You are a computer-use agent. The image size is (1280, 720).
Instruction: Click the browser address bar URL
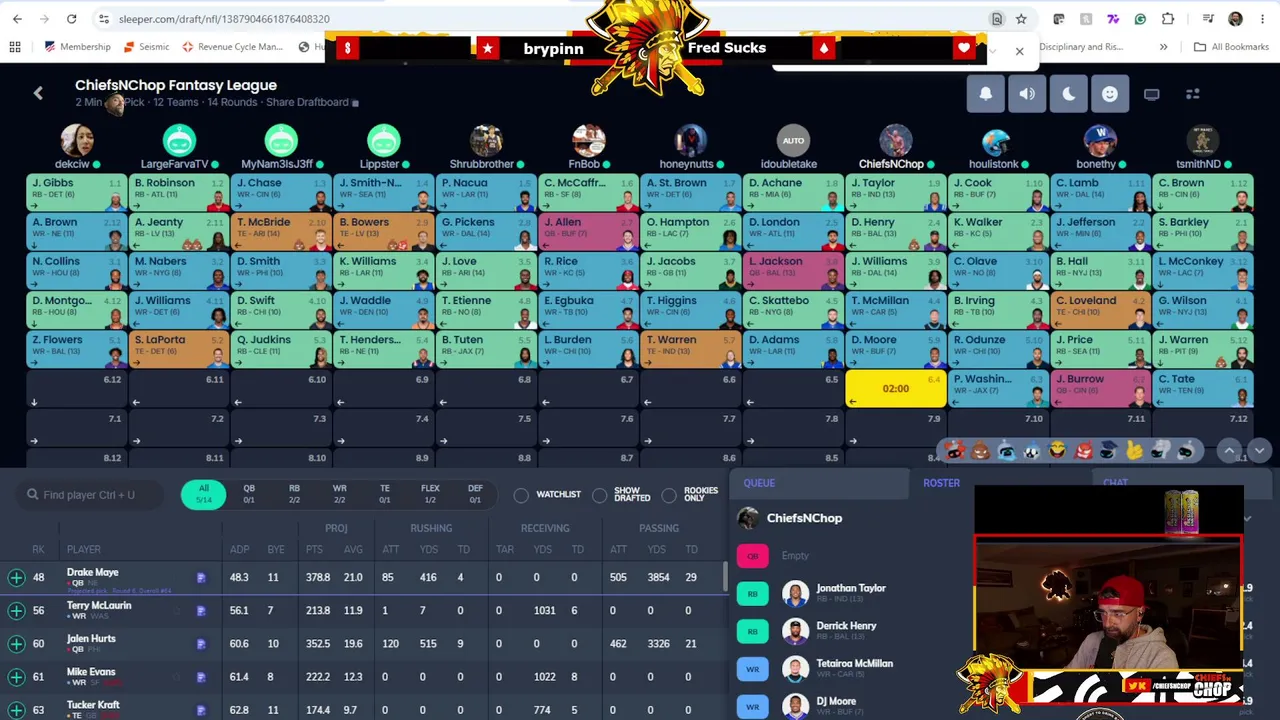pyautogui.click(x=224, y=19)
